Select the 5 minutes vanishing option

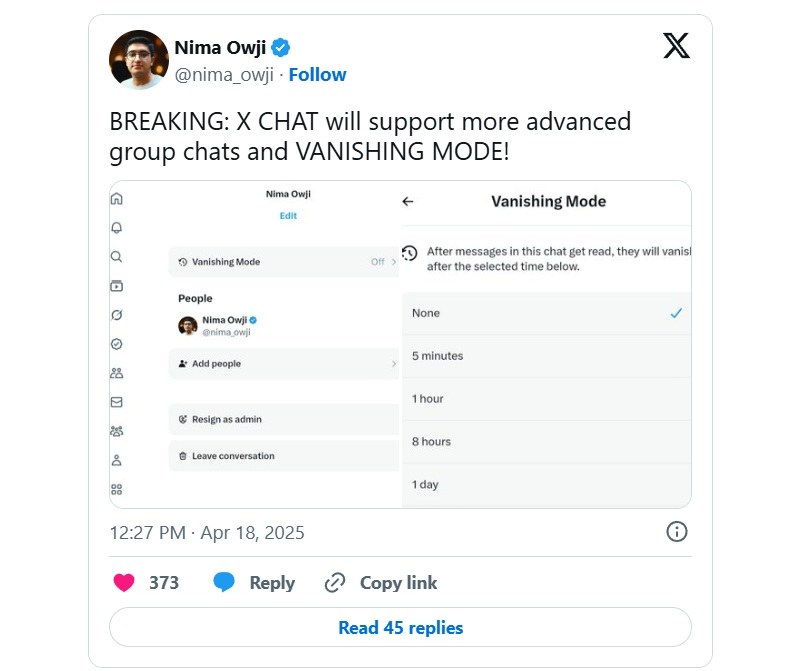(x=546, y=356)
